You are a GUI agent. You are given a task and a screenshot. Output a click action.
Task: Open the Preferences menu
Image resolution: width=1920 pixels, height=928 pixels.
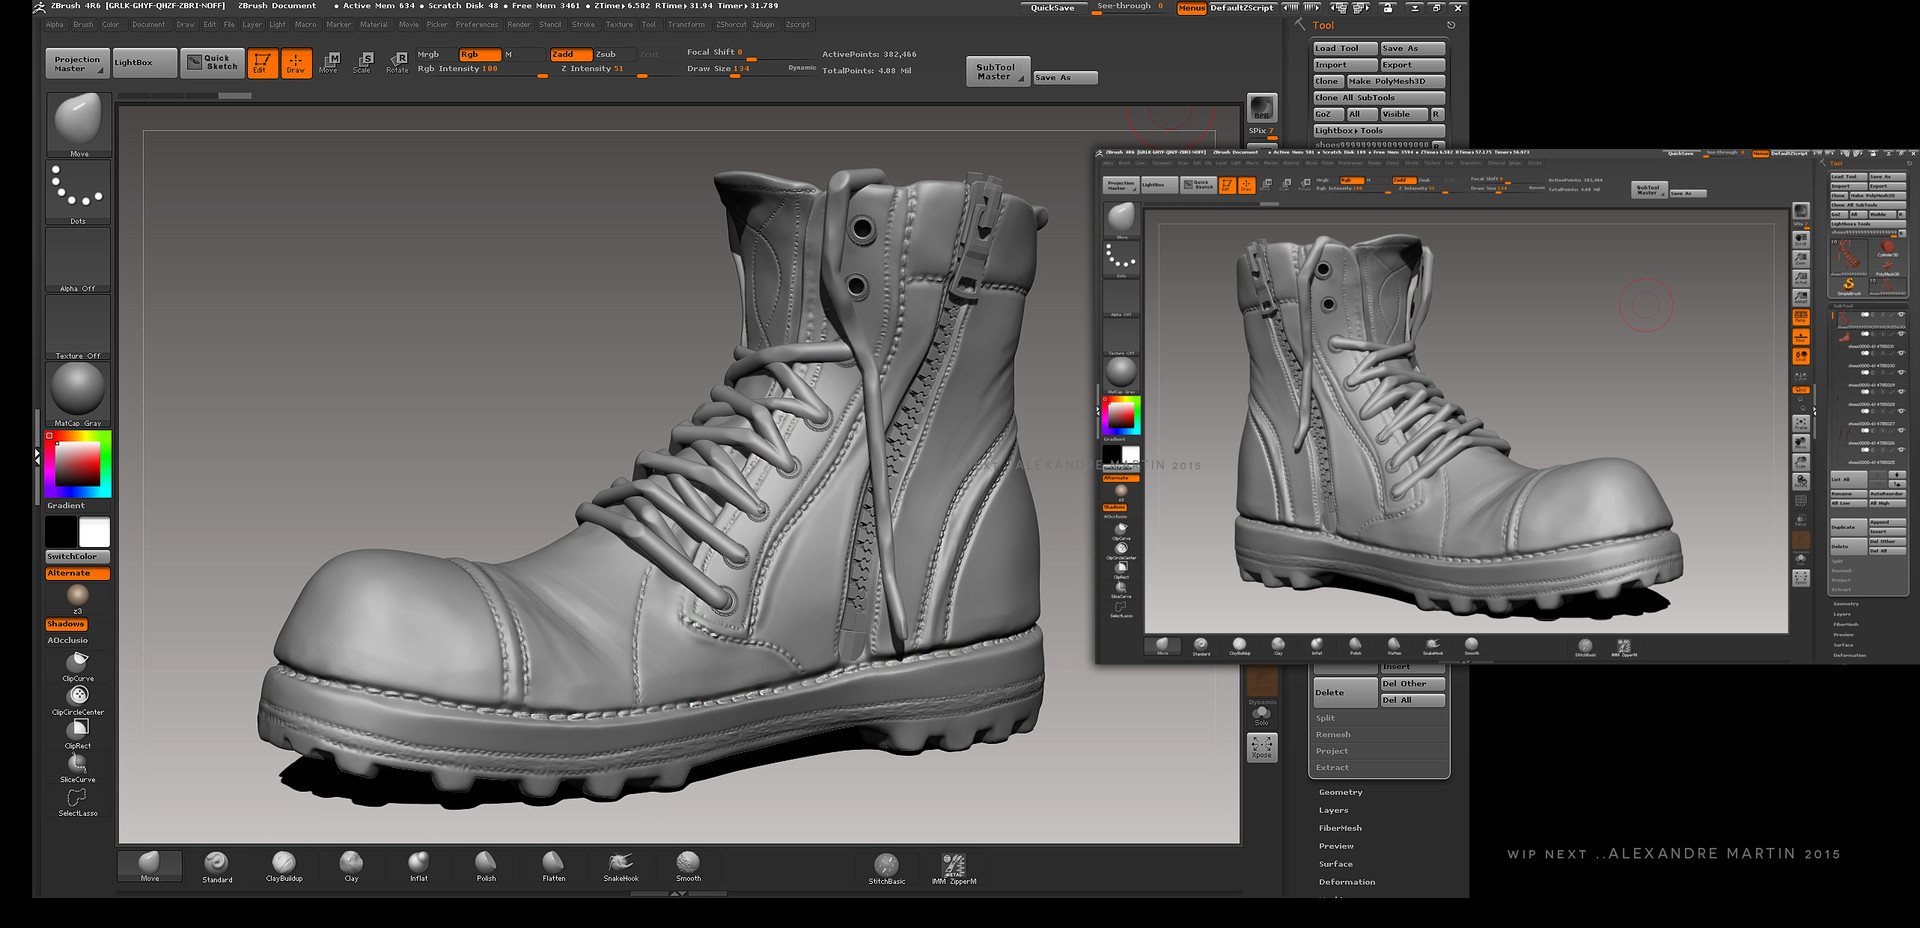pos(477,24)
